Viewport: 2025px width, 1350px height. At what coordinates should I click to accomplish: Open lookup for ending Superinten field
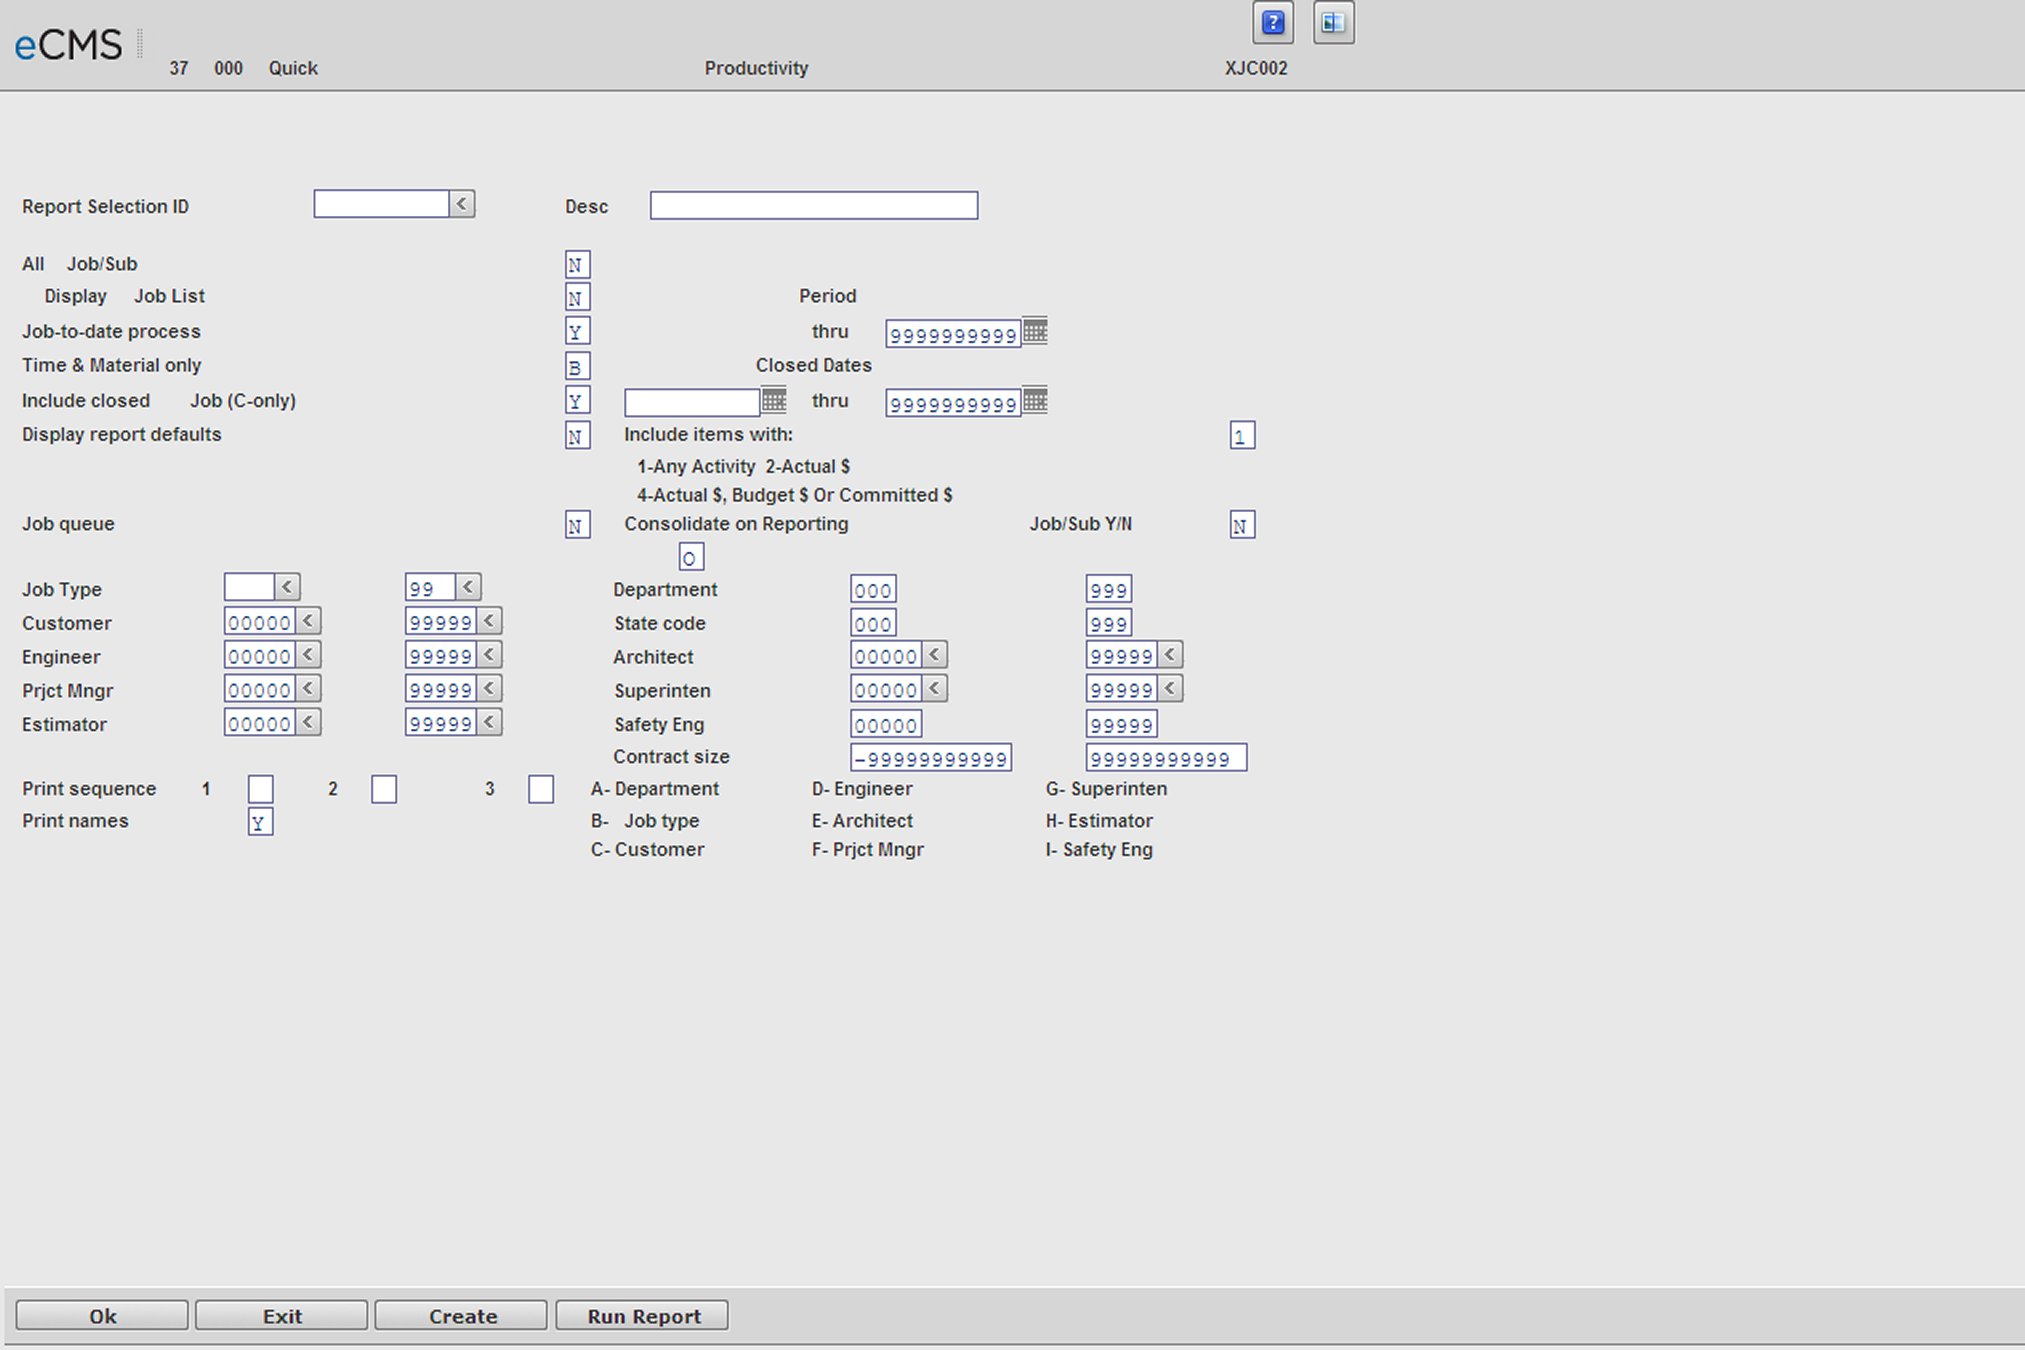[1170, 689]
